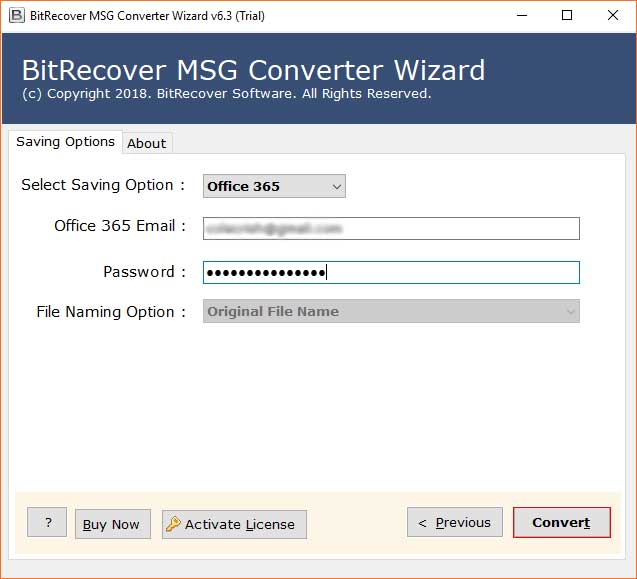Minimize the MSG Converter Wizard window
Image resolution: width=637 pixels, height=579 pixels.
pos(522,15)
